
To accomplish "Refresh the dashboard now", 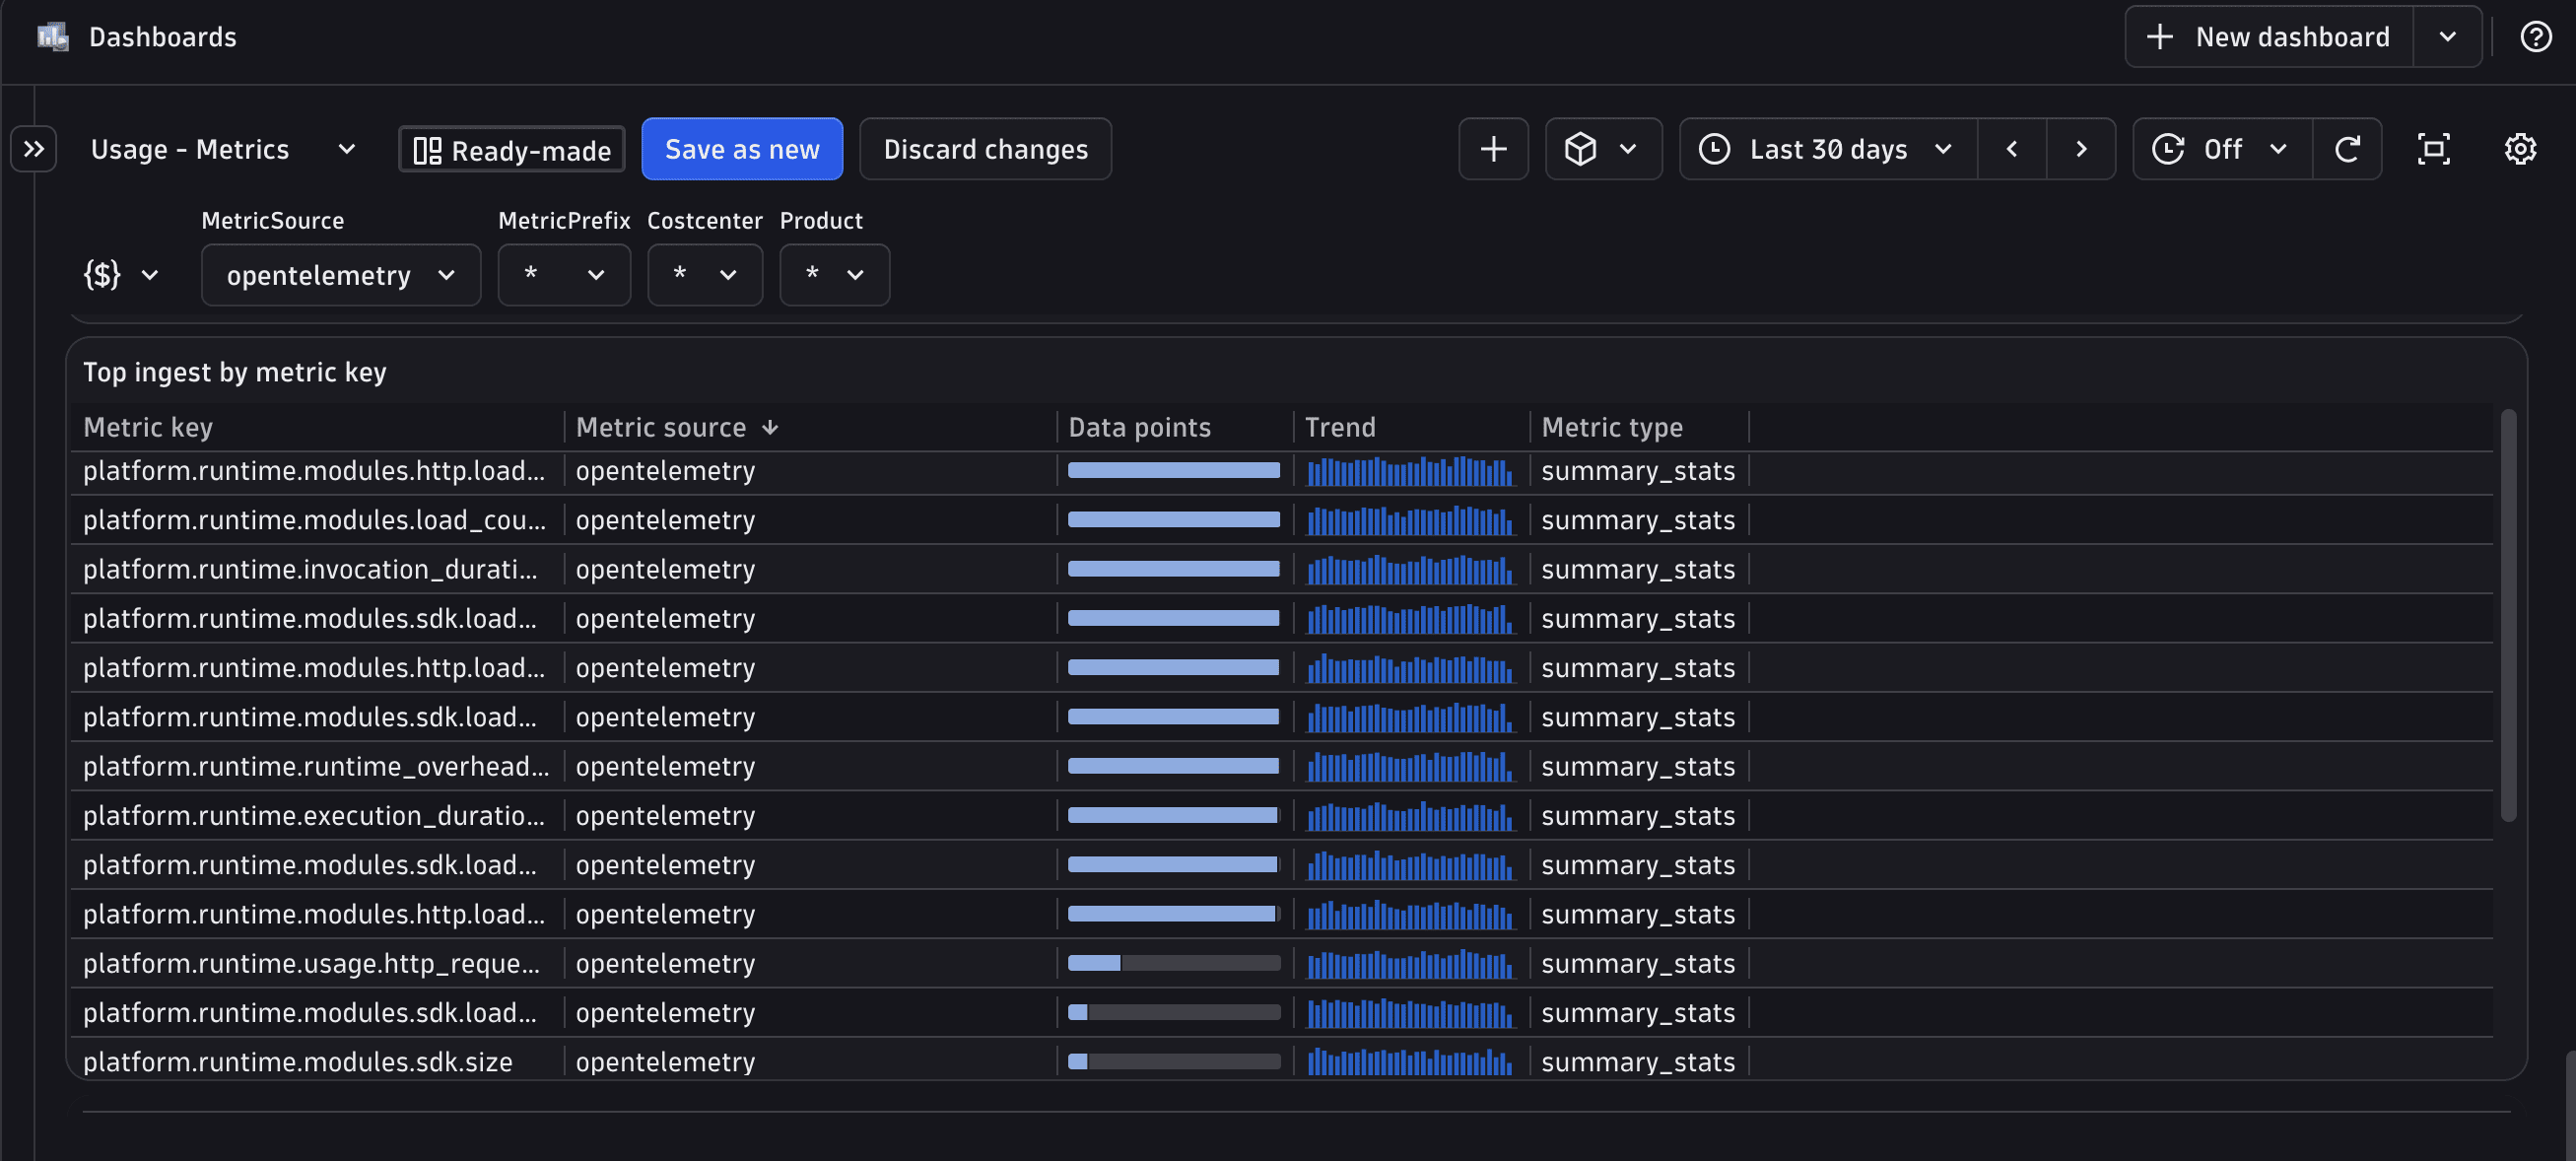I will pos(2347,149).
